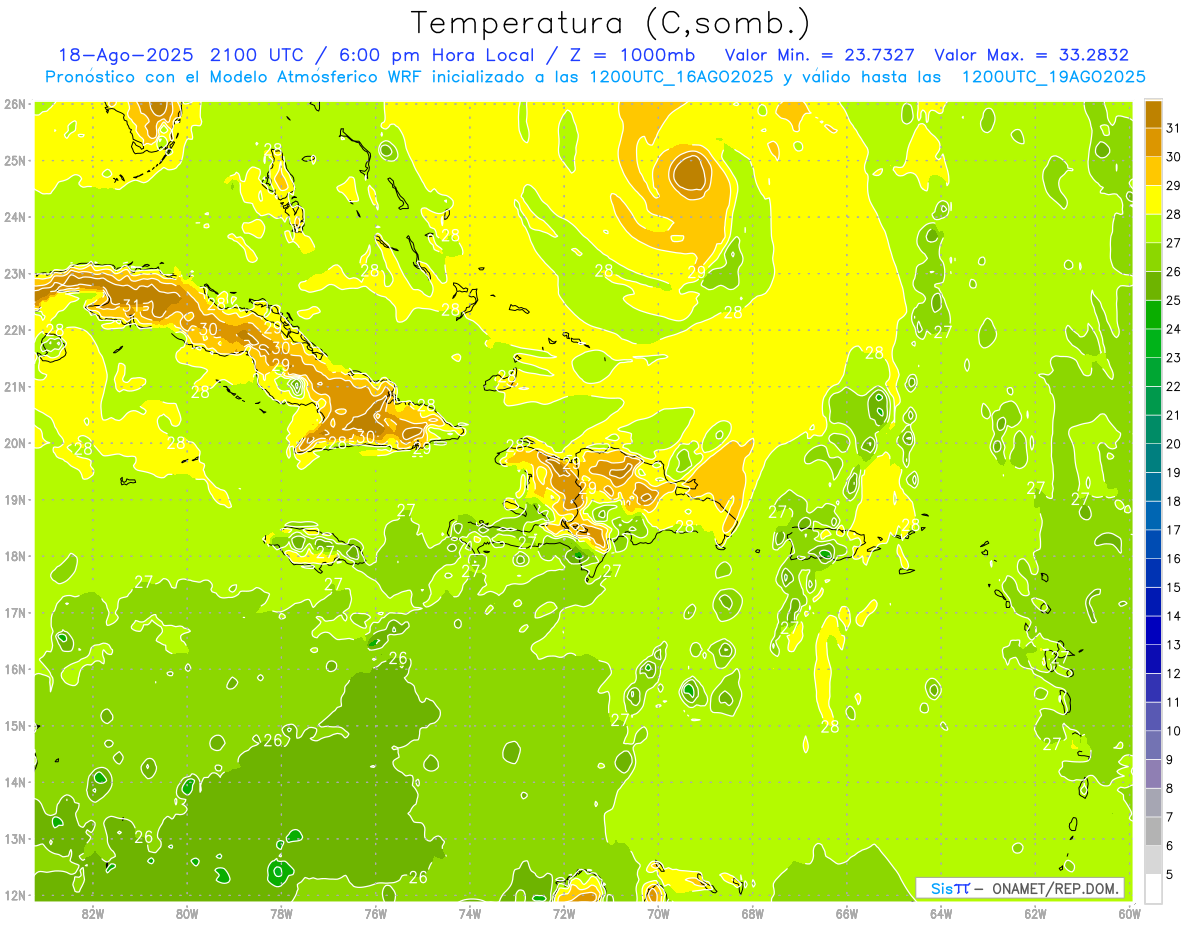Click the "Valor Max. = 33.2832" readout
This screenshot has height=927, width=1200.
[1031, 56]
